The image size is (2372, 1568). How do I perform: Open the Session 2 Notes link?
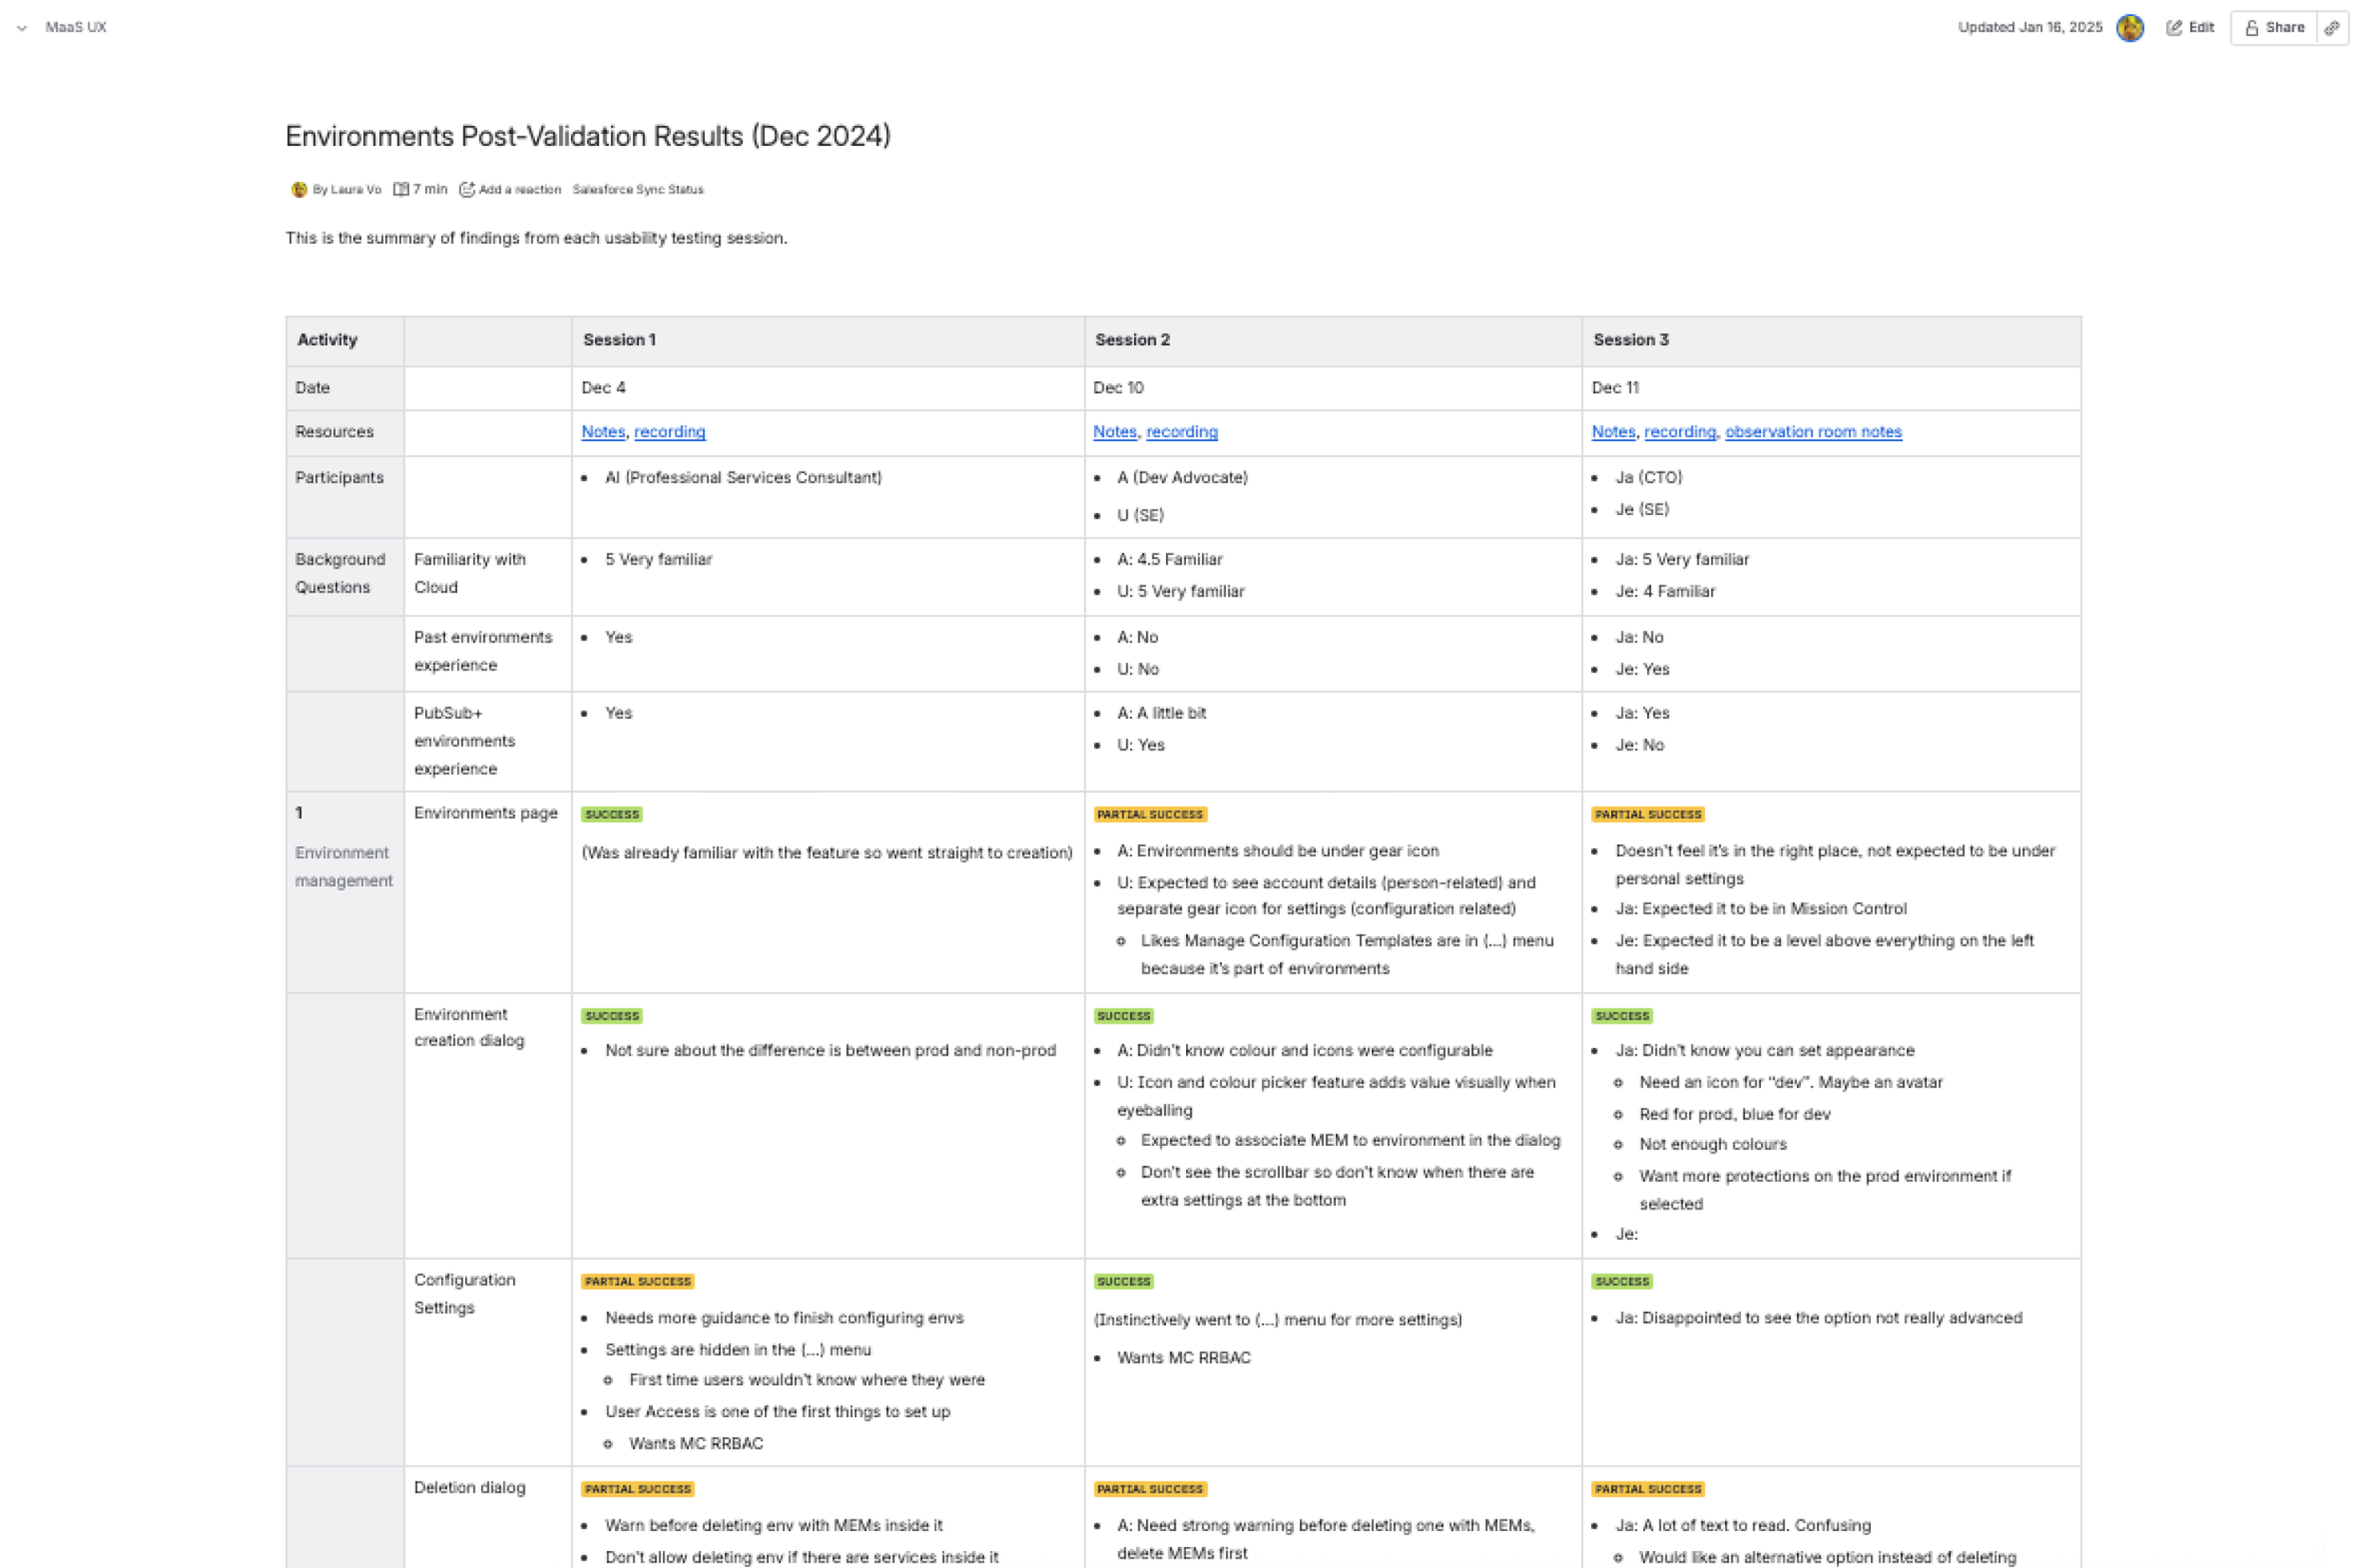(1114, 432)
